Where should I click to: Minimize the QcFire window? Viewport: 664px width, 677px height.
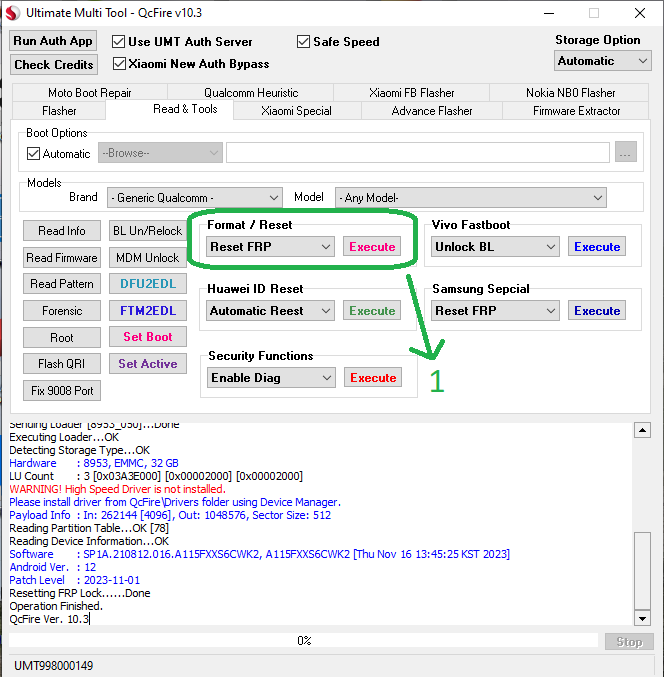coord(549,13)
